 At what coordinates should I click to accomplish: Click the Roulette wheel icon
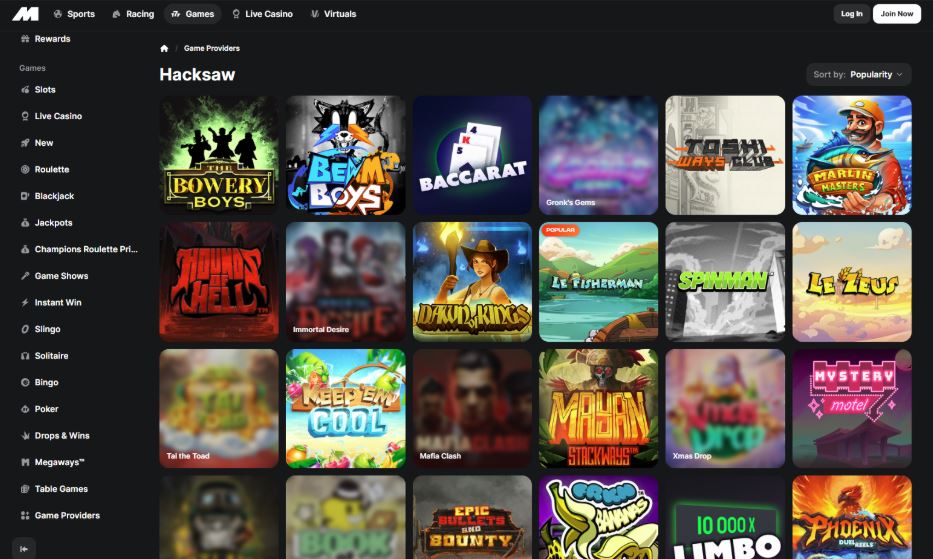(x=25, y=169)
